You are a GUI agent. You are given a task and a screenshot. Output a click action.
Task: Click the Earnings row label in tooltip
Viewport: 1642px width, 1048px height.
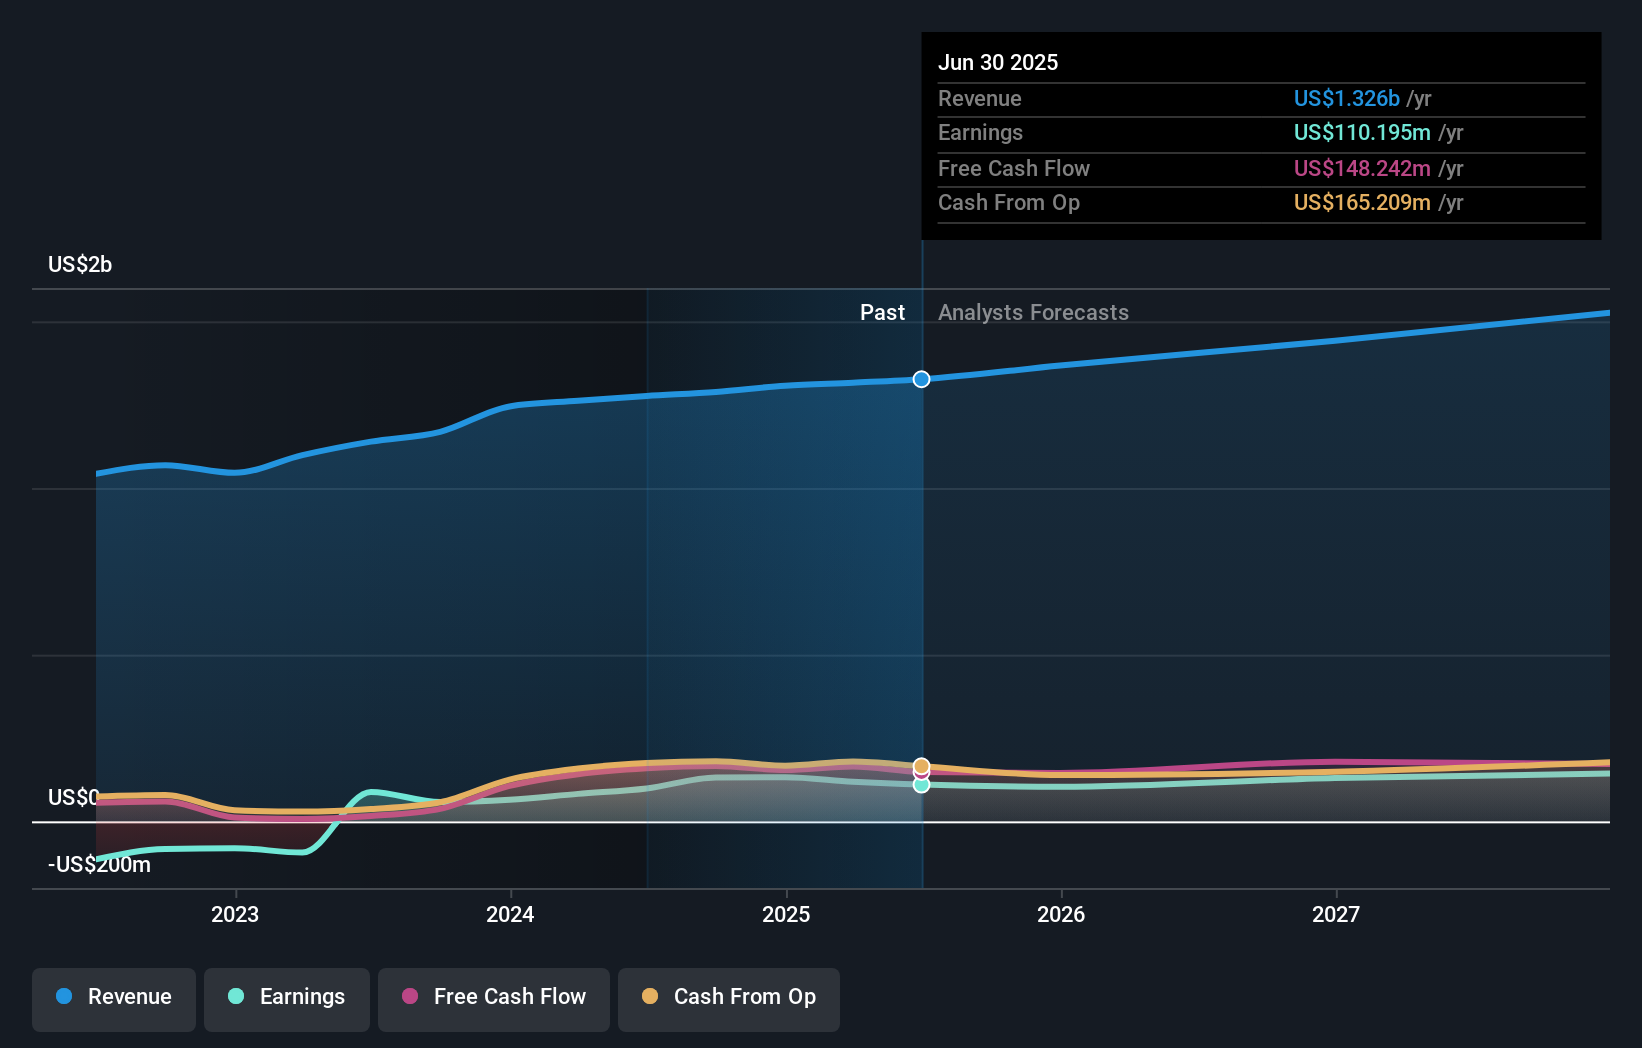980,132
